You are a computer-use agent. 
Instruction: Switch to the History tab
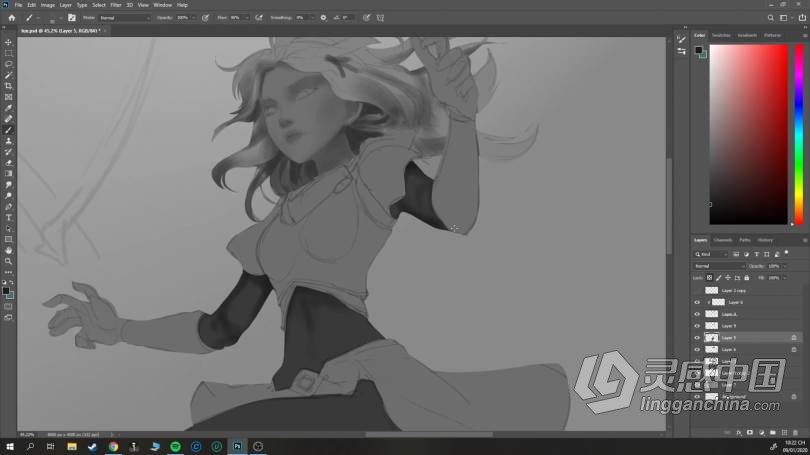tap(765, 240)
